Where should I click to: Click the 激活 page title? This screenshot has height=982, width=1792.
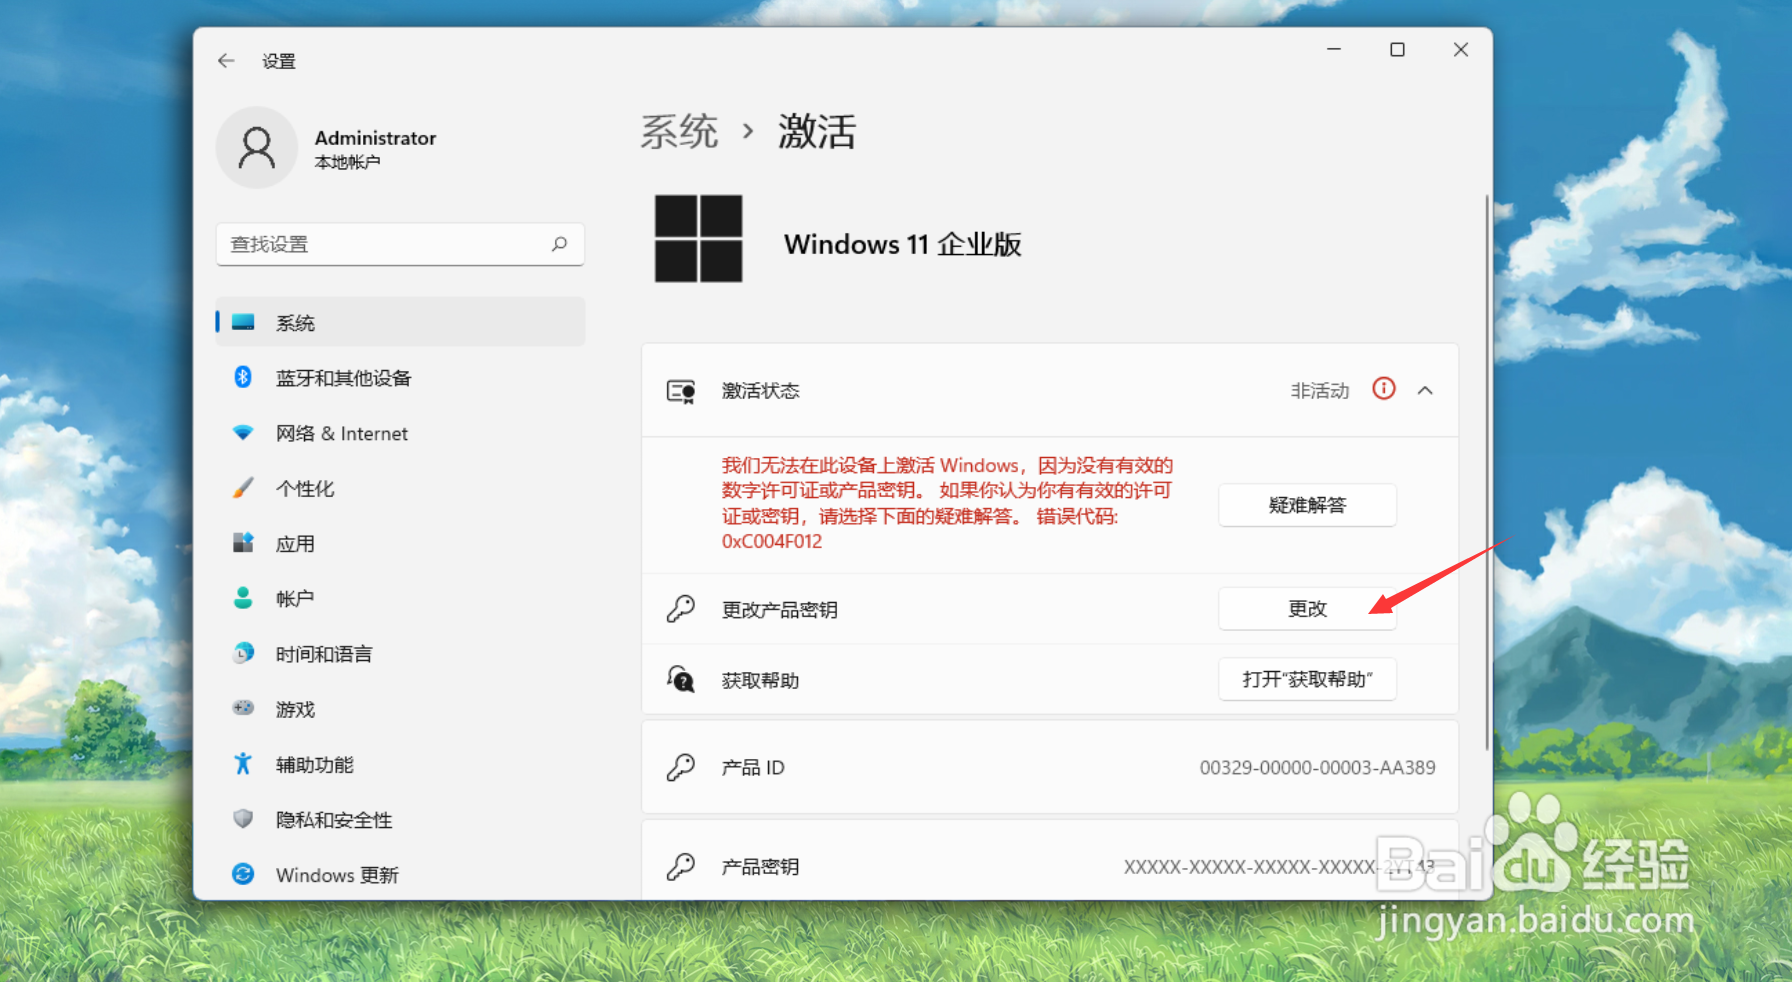(x=817, y=132)
